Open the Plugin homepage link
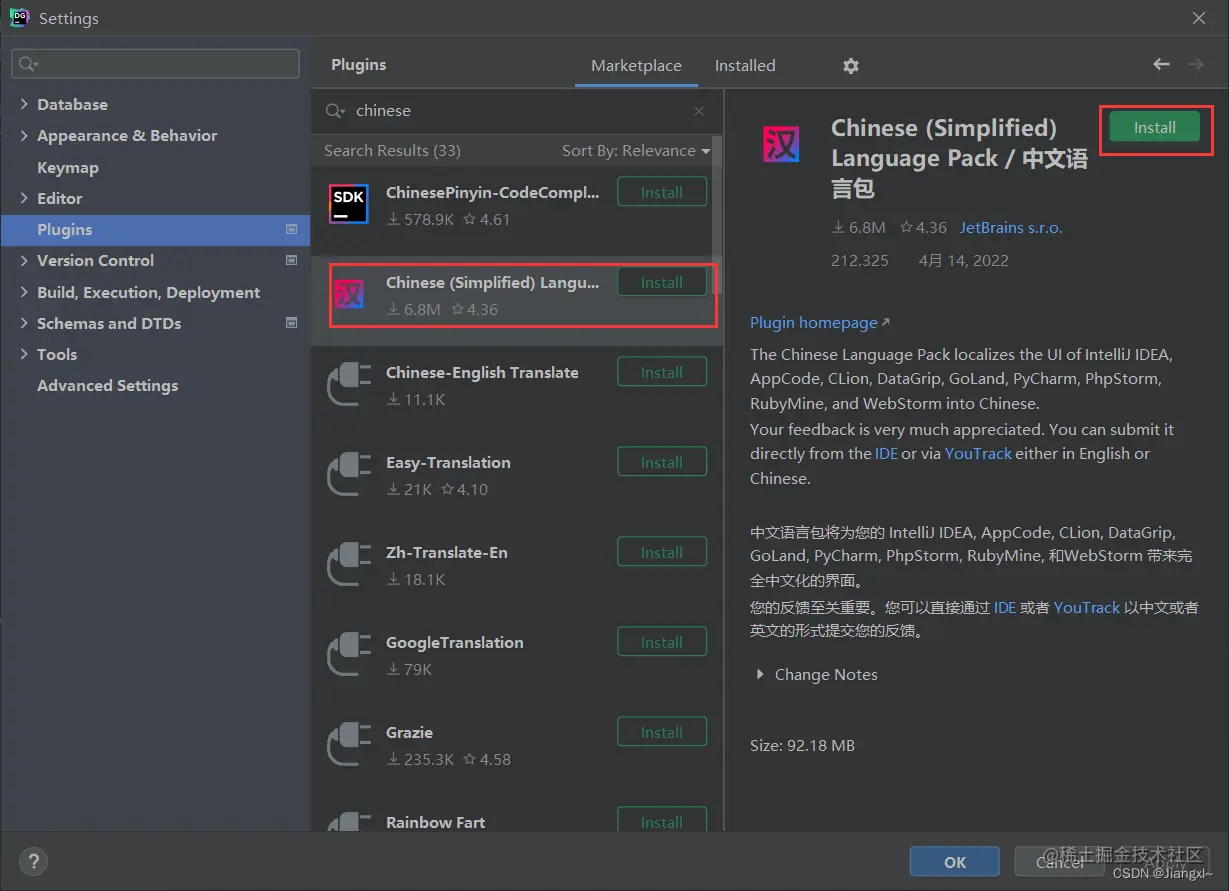 point(820,322)
